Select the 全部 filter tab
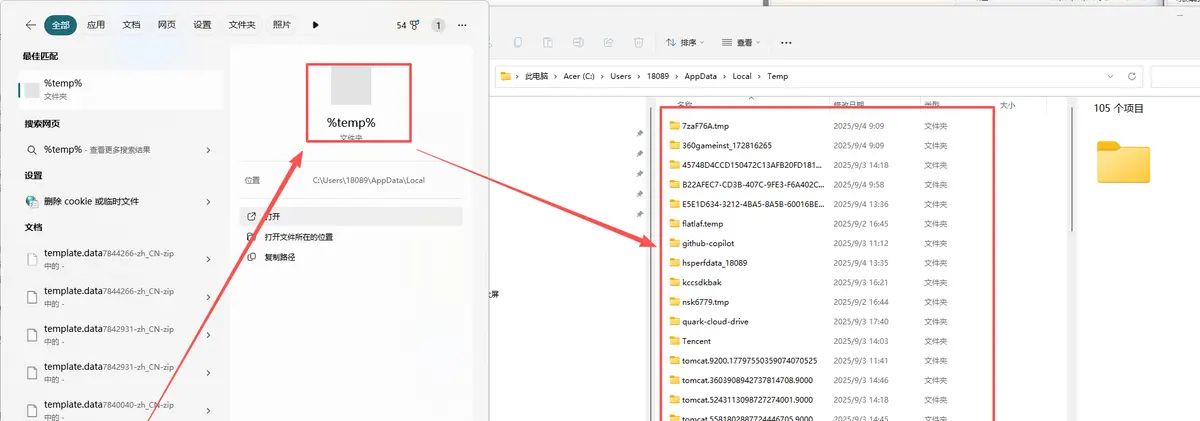Screen dimensions: 1200x421 (60, 25)
